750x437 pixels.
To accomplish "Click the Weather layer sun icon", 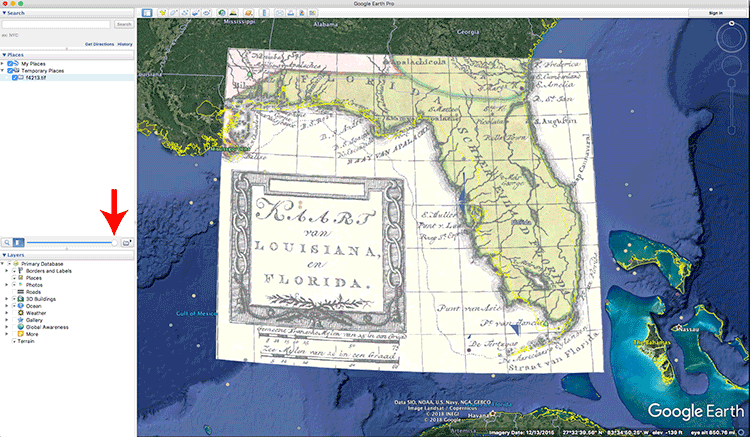I will pyautogui.click(x=21, y=313).
